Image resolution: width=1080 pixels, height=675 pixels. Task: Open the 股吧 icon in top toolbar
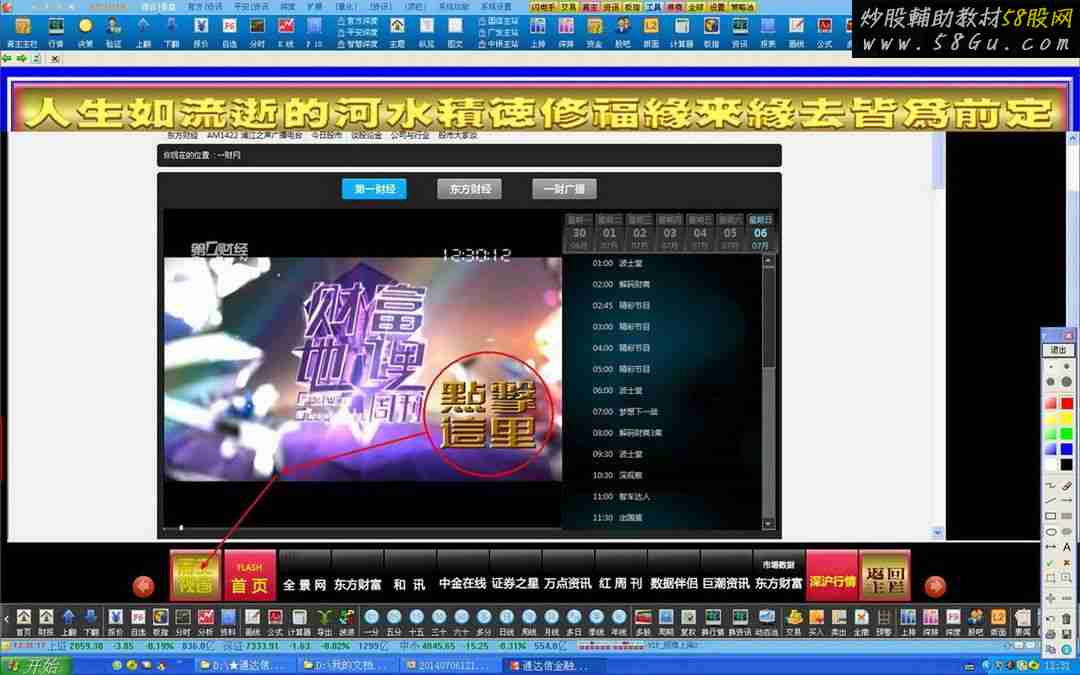coord(623,32)
